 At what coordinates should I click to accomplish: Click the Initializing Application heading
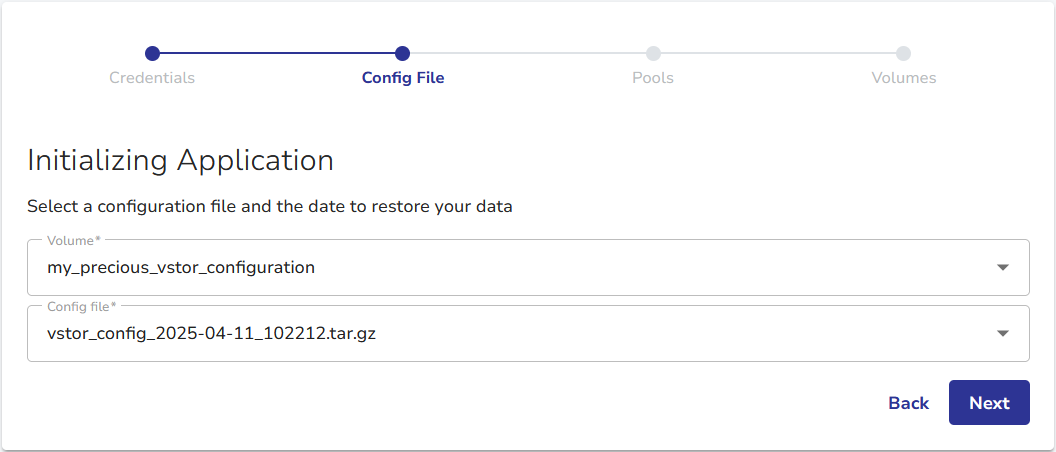click(x=180, y=160)
